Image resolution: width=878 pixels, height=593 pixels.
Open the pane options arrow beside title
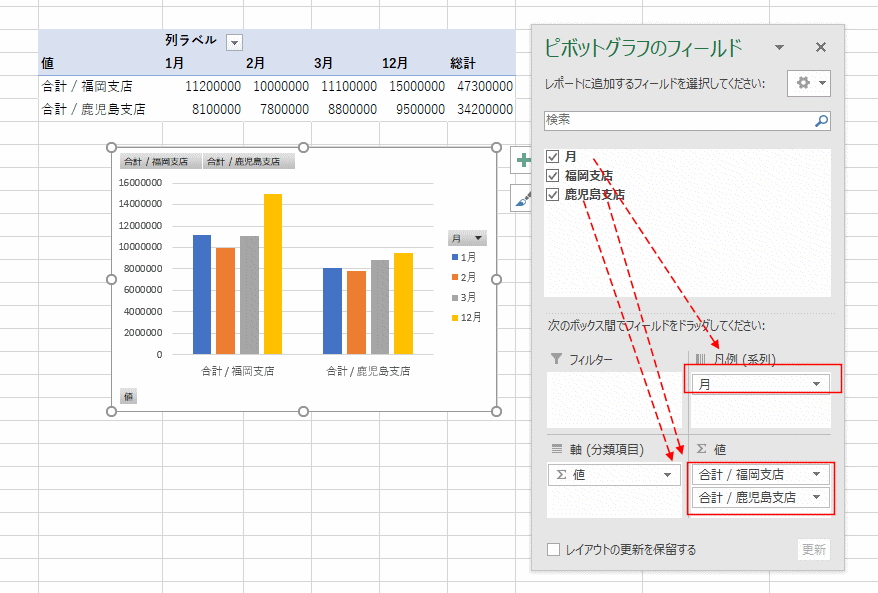click(x=778, y=47)
